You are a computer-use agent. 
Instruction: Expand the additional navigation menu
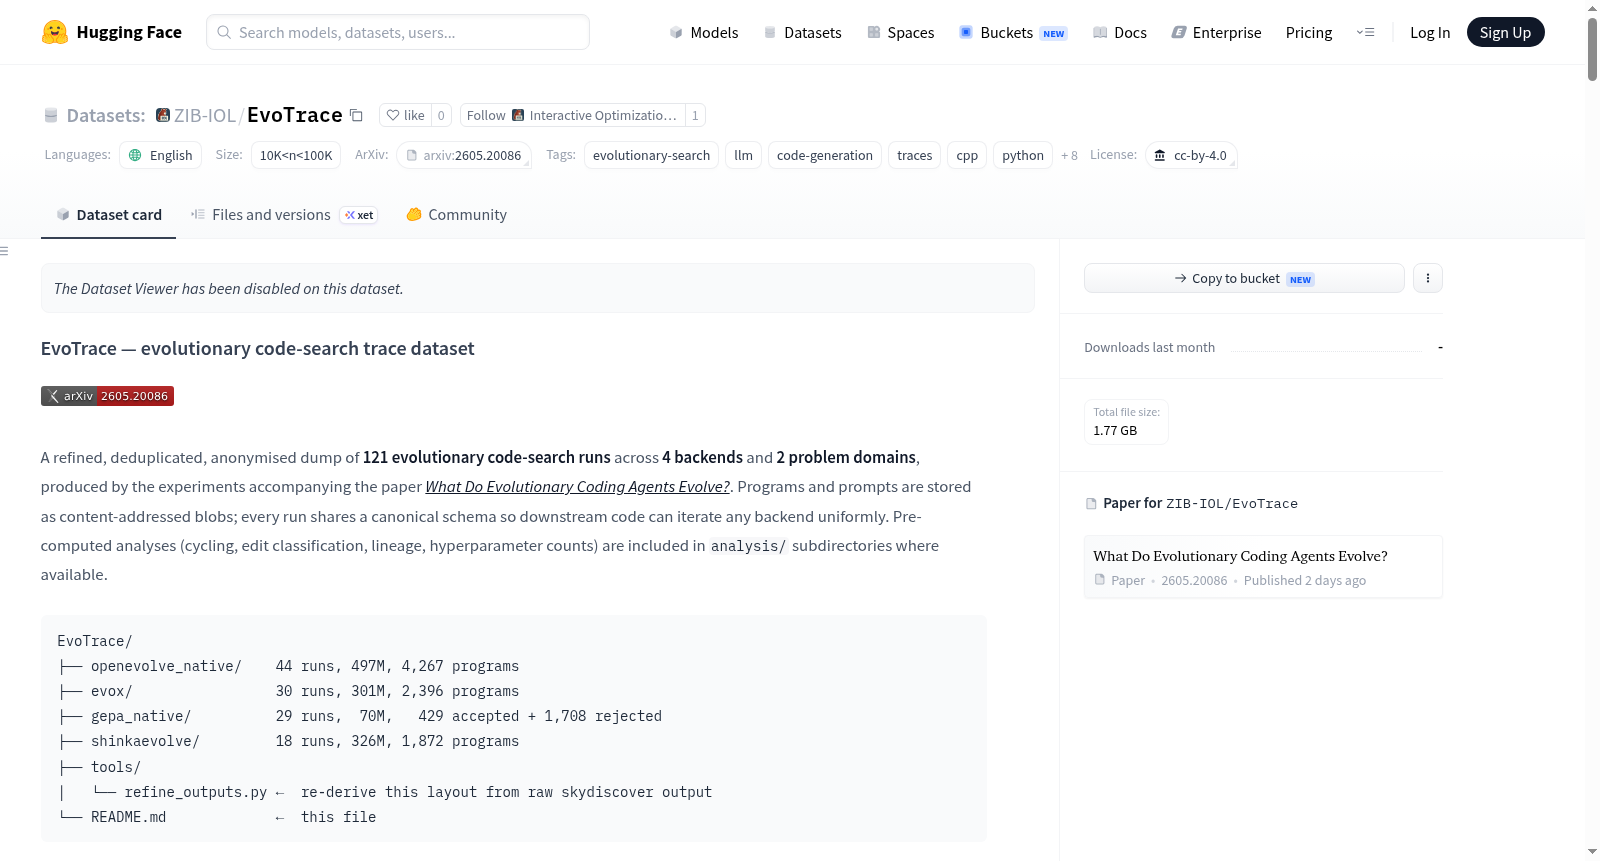point(1365,32)
